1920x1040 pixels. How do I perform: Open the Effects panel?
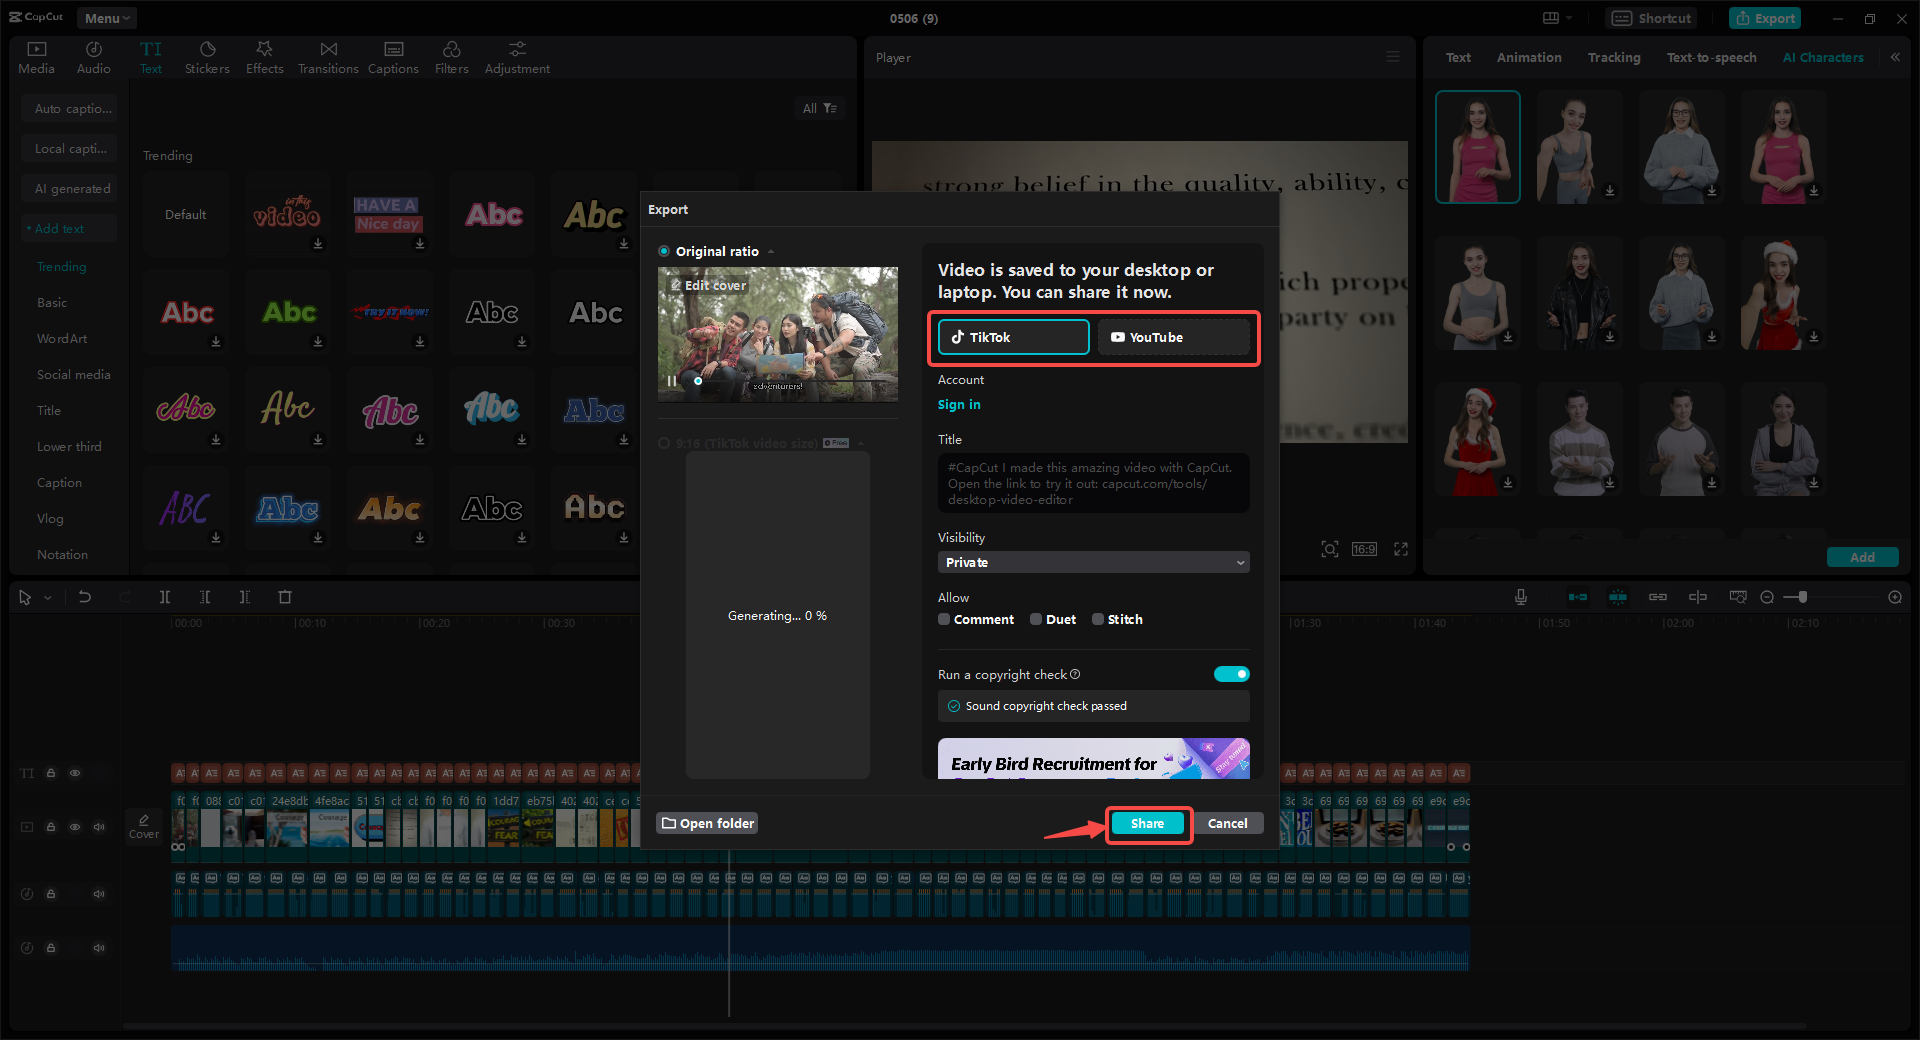point(264,55)
